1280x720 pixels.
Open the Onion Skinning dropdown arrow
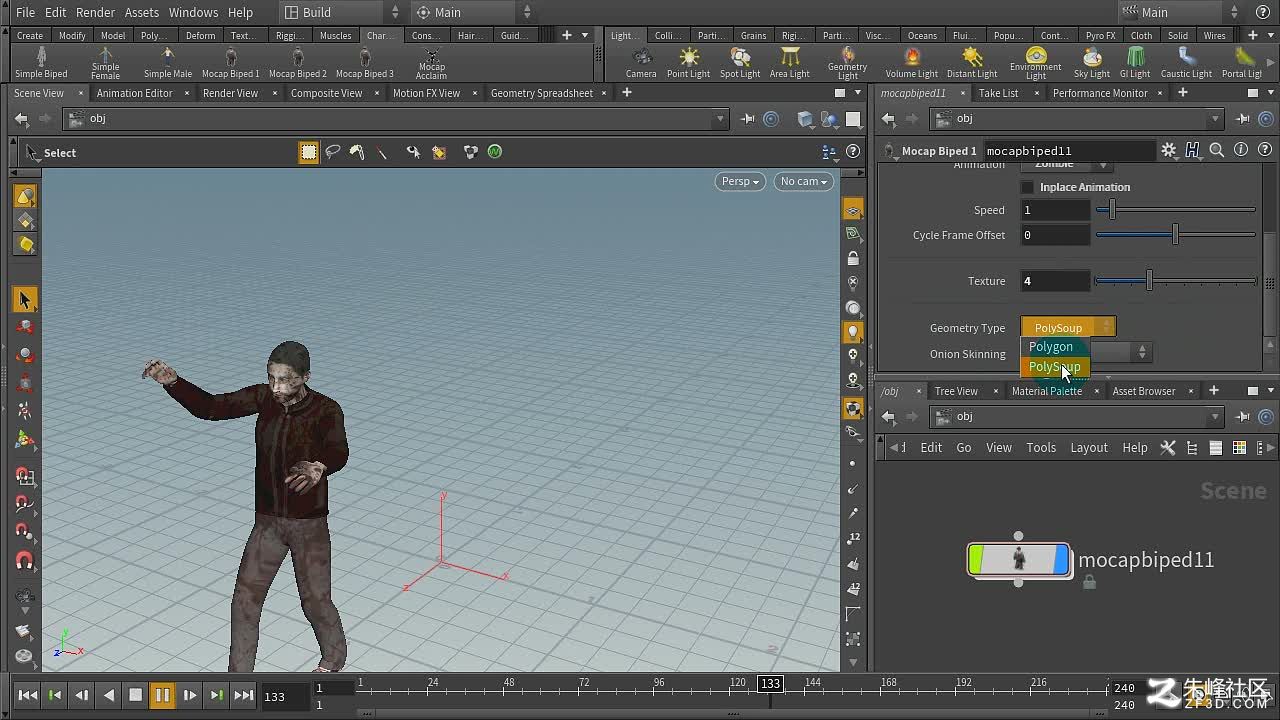[x=1142, y=353]
